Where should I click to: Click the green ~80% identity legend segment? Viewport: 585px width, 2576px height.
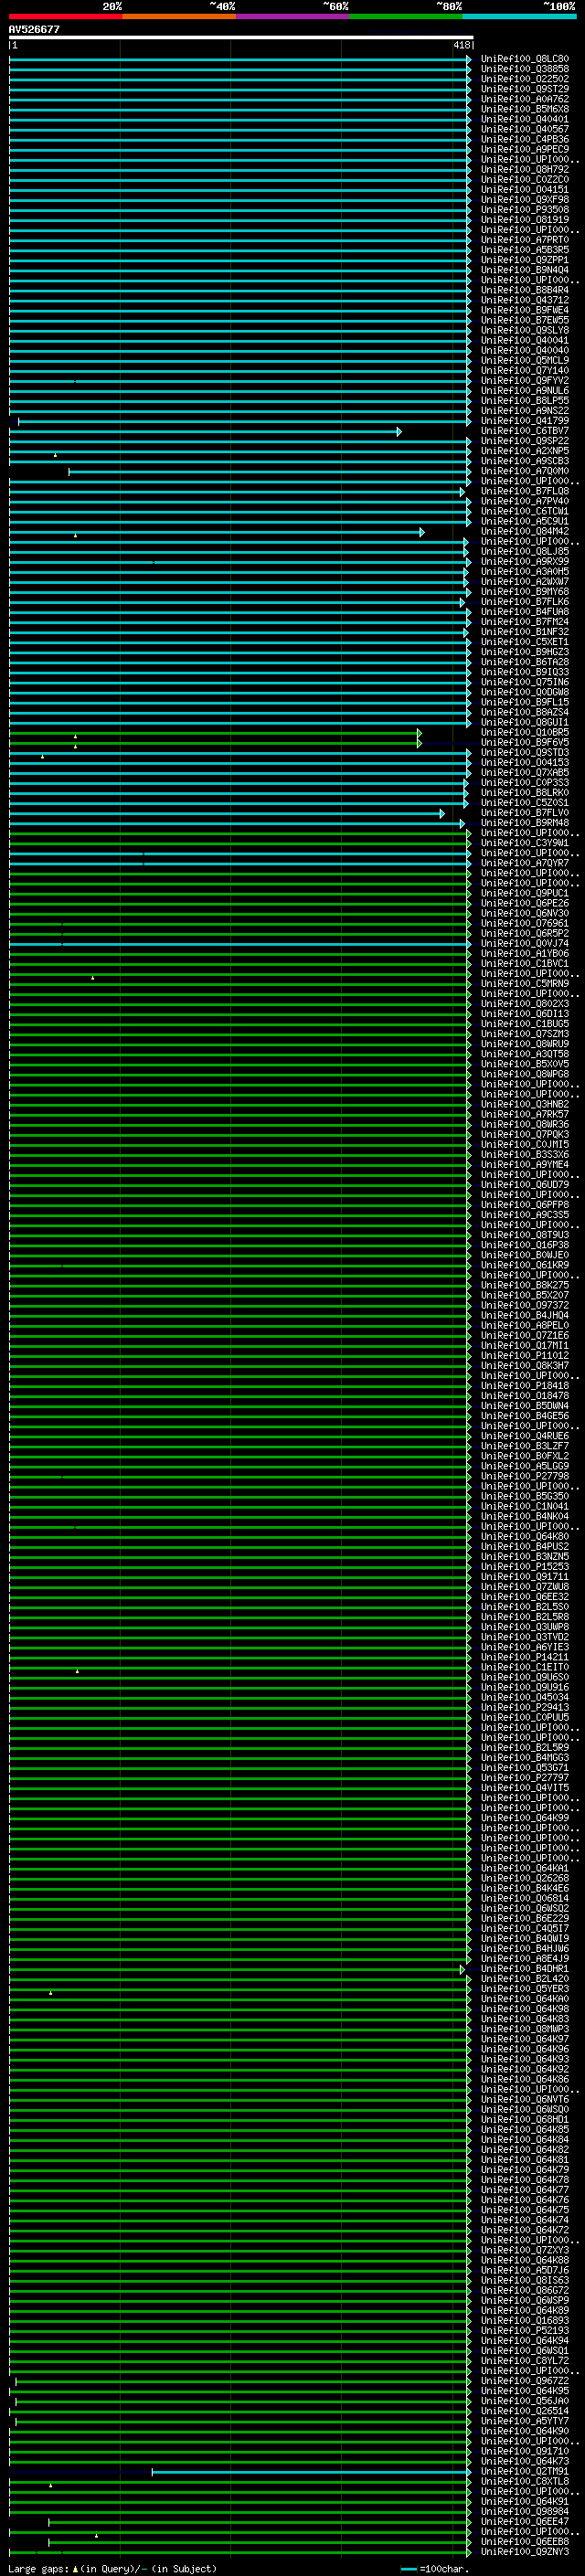[406, 16]
